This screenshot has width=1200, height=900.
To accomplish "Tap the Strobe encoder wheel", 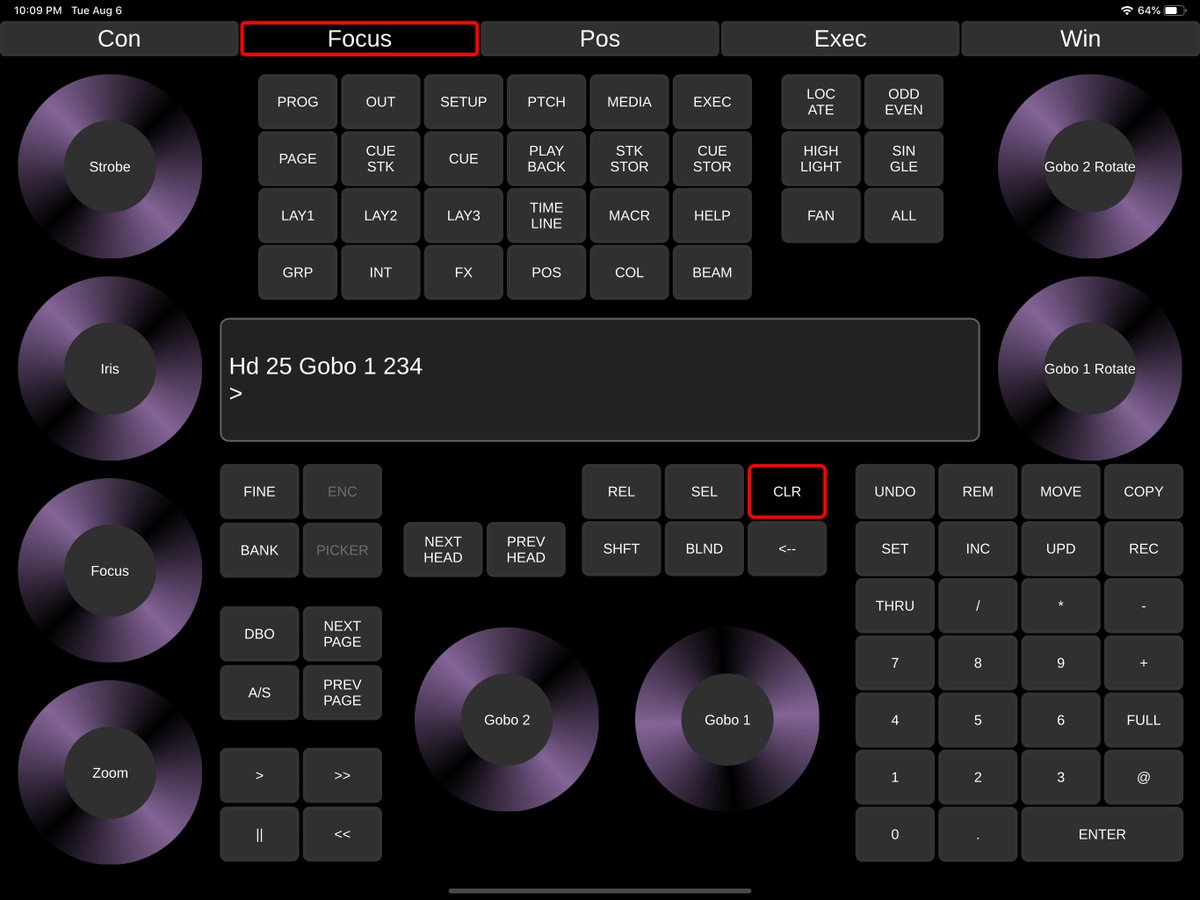I will (x=110, y=167).
